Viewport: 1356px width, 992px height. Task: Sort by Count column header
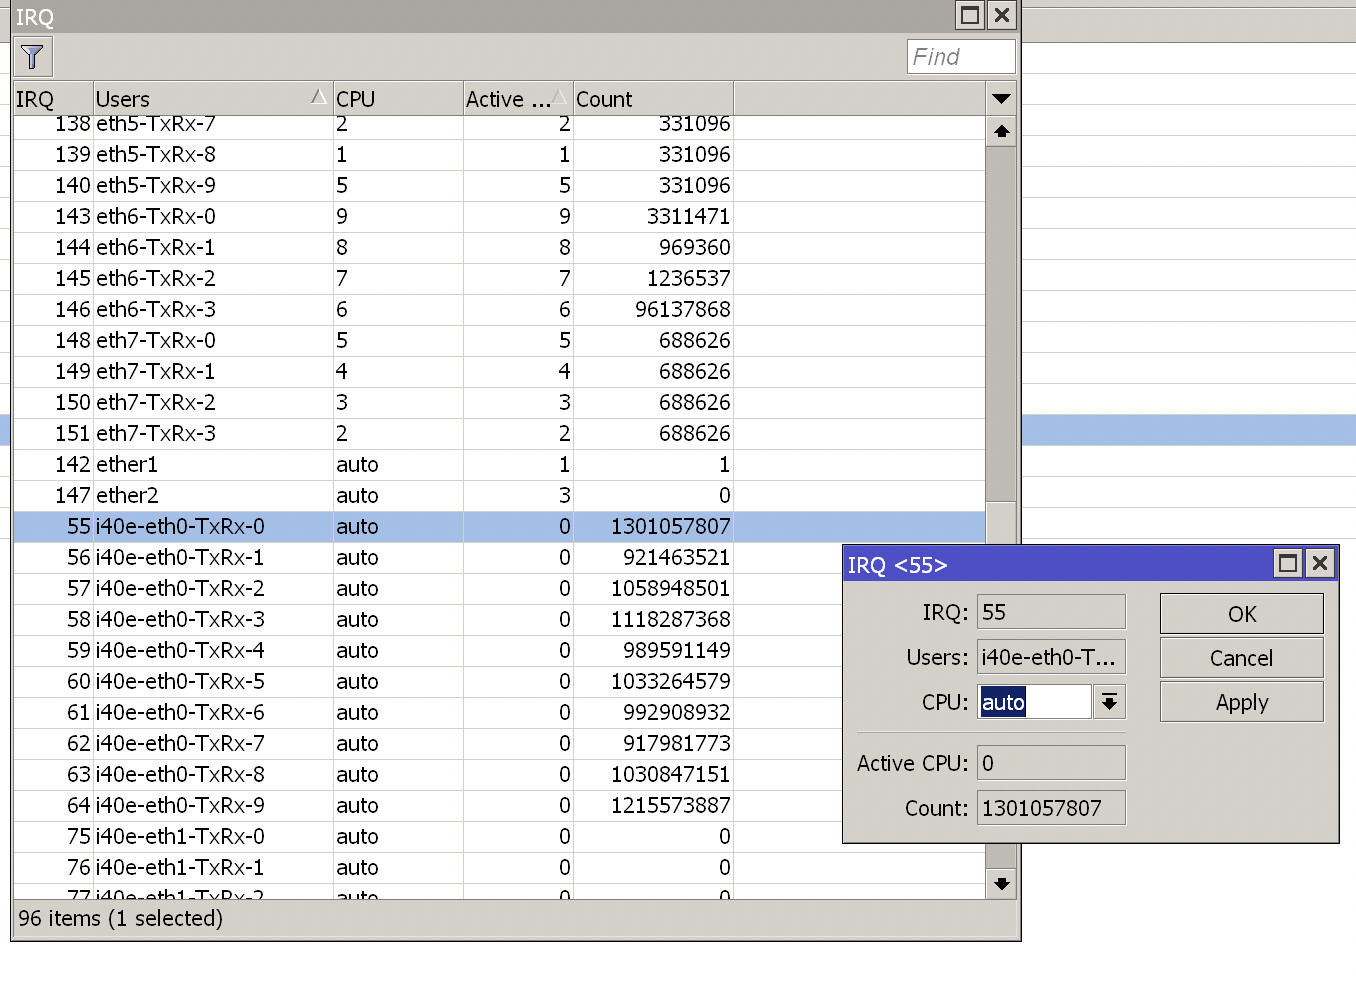(652, 99)
